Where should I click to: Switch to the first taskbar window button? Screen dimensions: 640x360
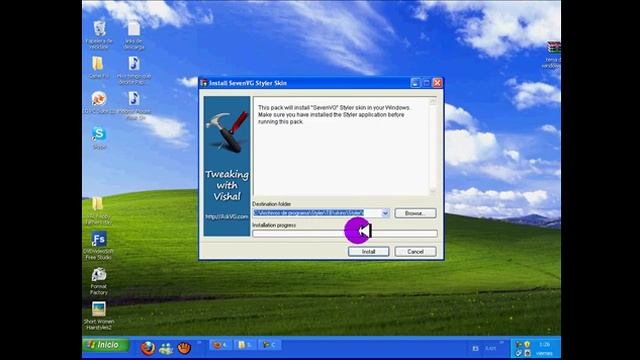[x=221, y=345]
